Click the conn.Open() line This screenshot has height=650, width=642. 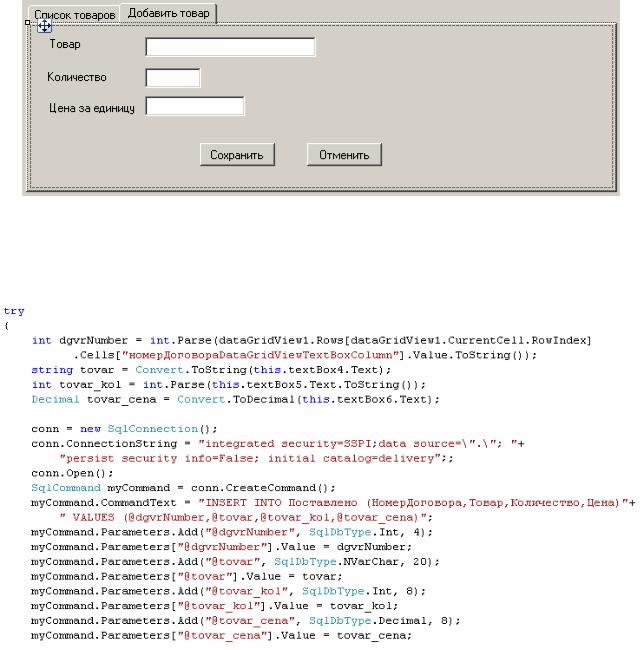tap(72, 473)
